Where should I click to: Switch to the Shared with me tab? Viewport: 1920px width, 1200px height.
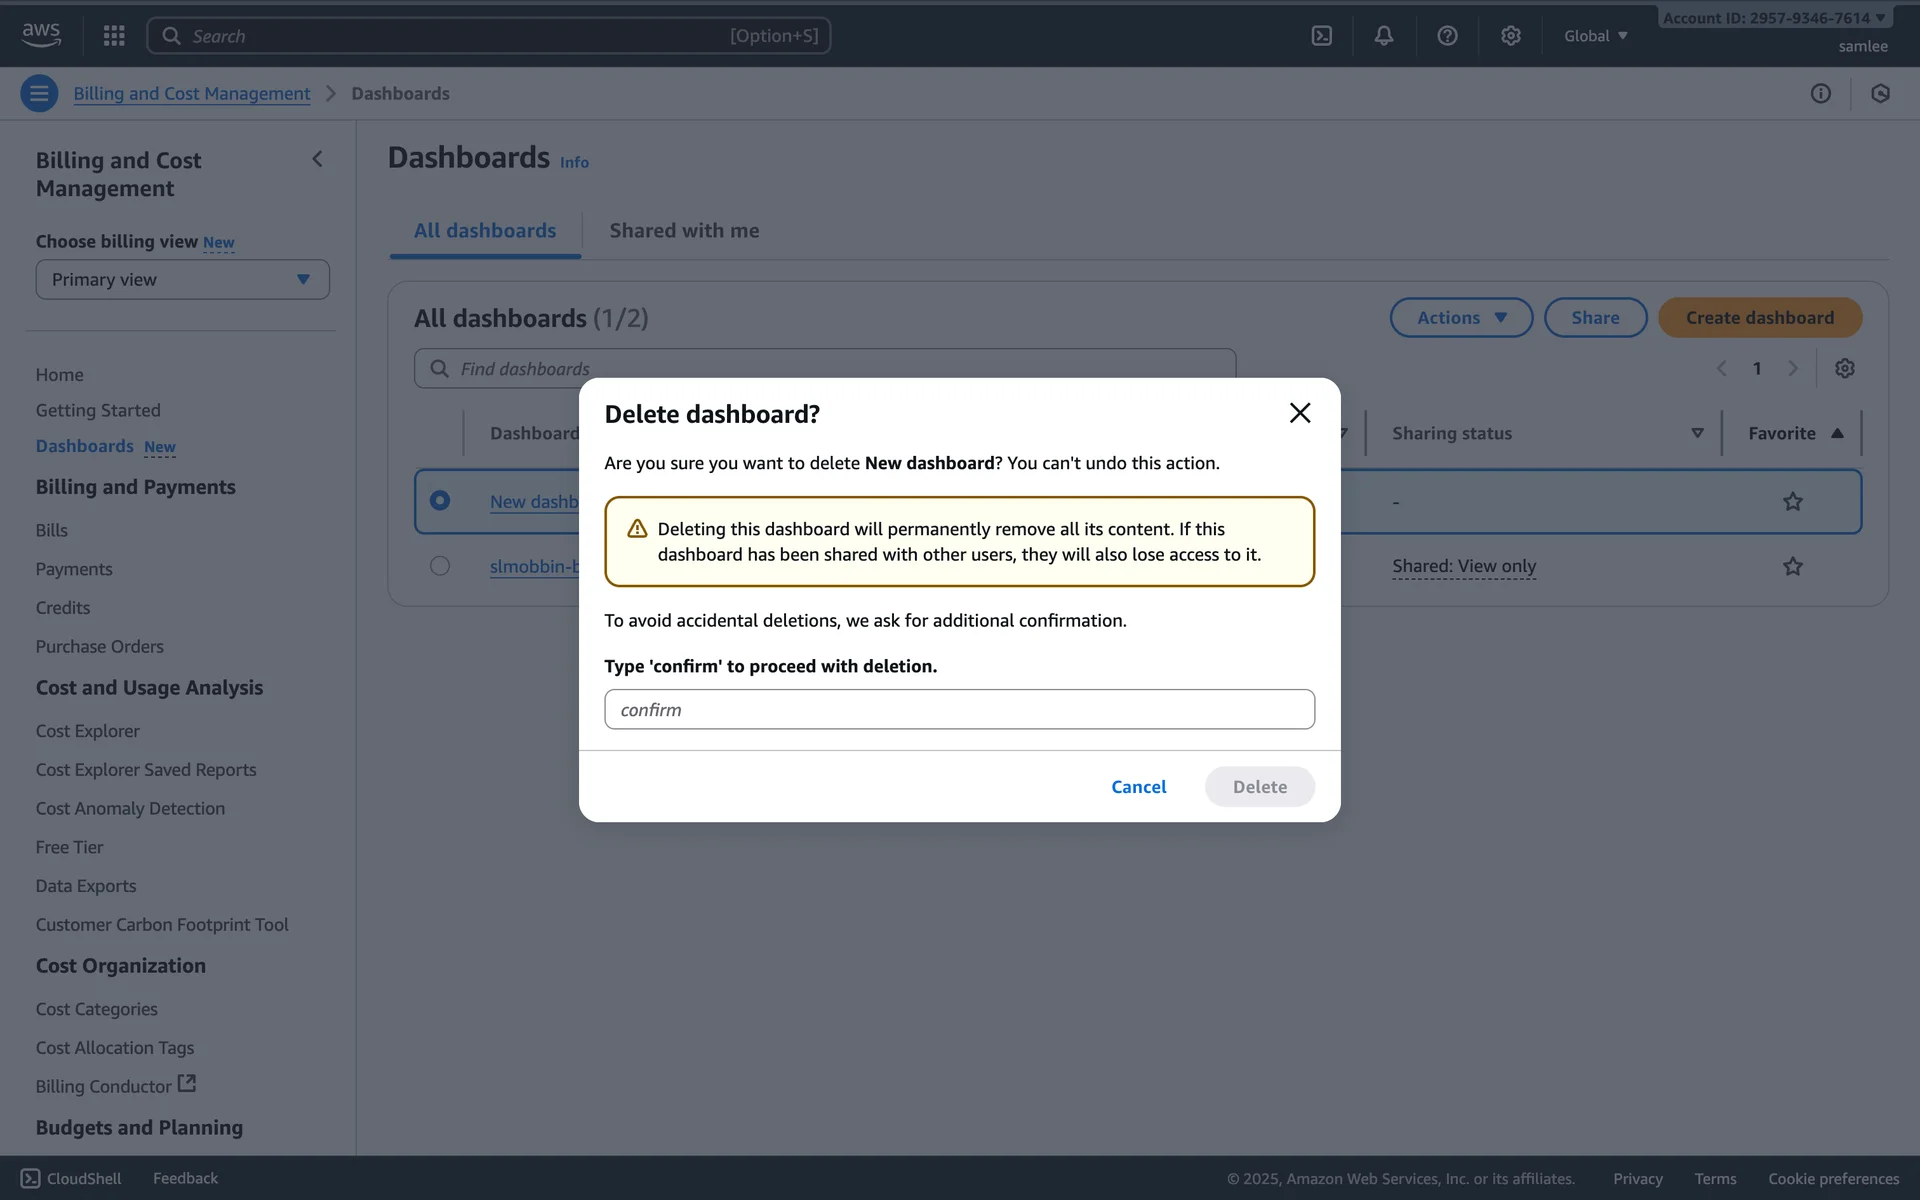[684, 231]
